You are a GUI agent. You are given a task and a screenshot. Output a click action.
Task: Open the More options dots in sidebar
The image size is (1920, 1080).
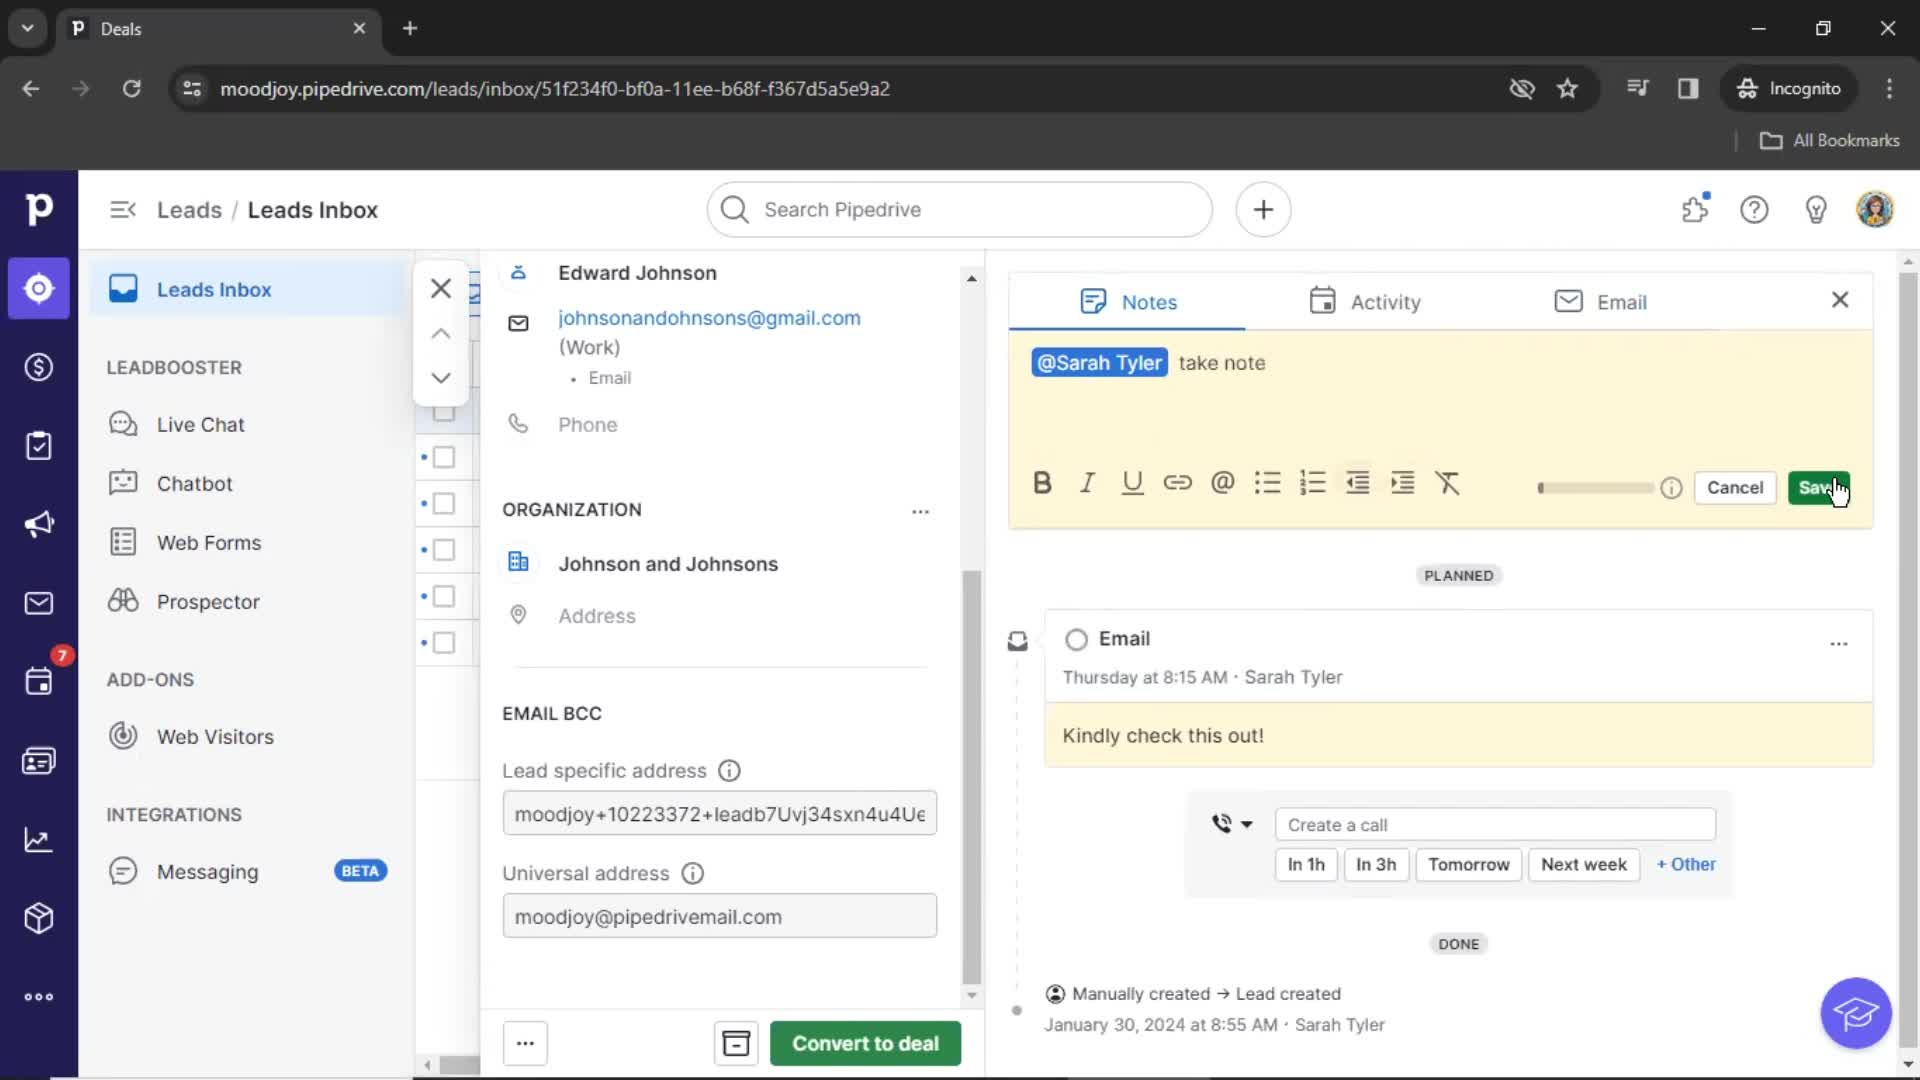click(39, 997)
